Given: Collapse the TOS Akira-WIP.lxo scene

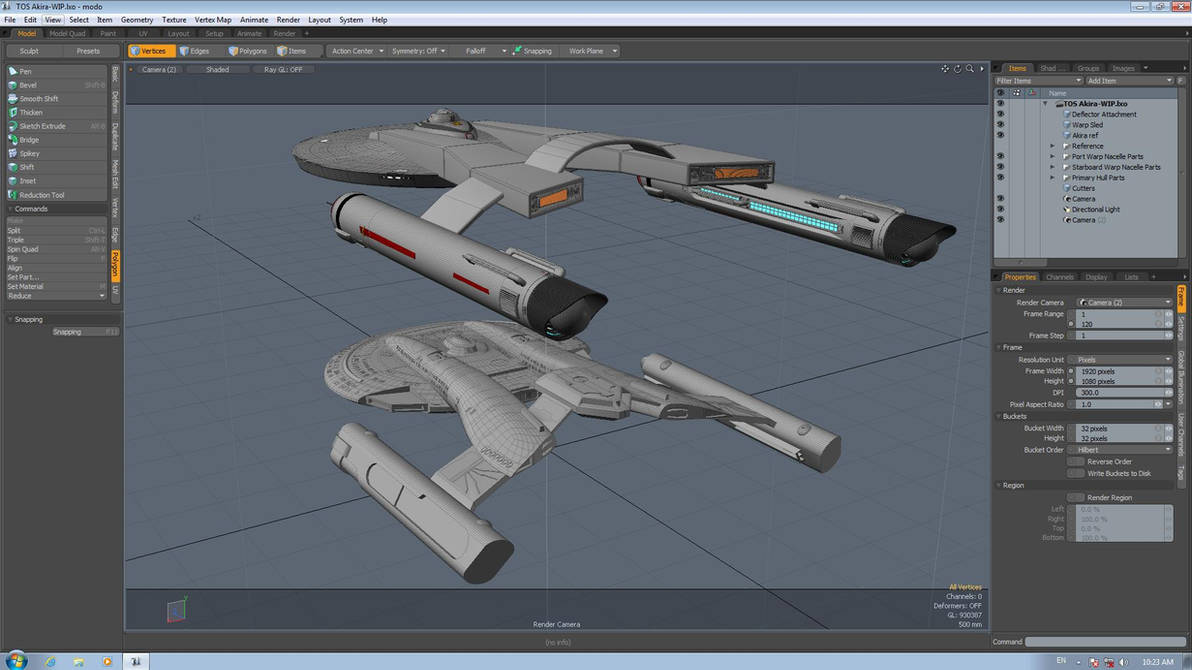Looking at the screenshot, I should tap(1045, 104).
